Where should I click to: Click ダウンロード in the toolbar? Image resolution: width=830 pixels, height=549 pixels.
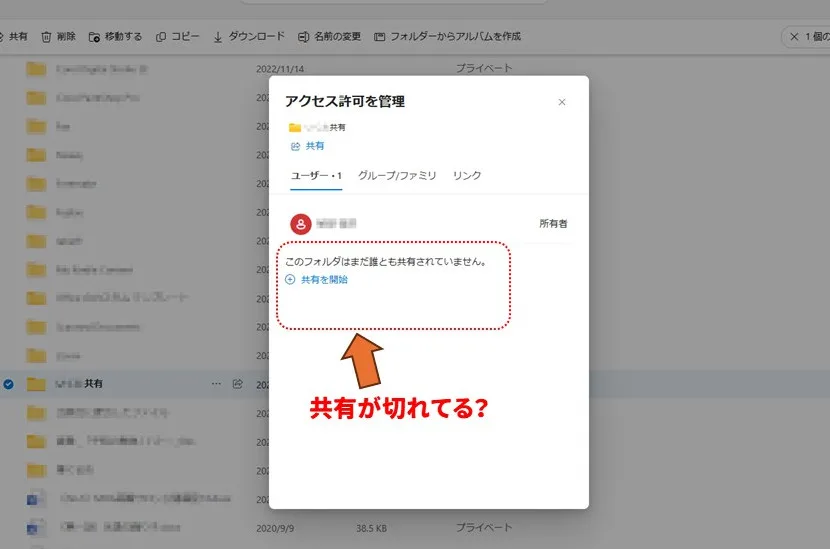[x=249, y=37]
